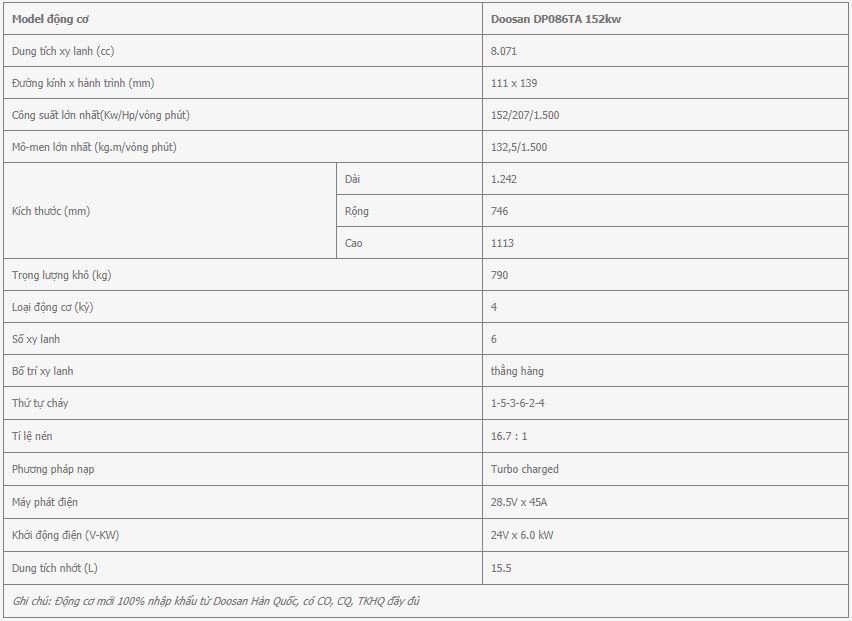The image size is (852, 621).
Task: Click the 'Dung tích xy lanh (cc)' label
Action: click(x=63, y=51)
